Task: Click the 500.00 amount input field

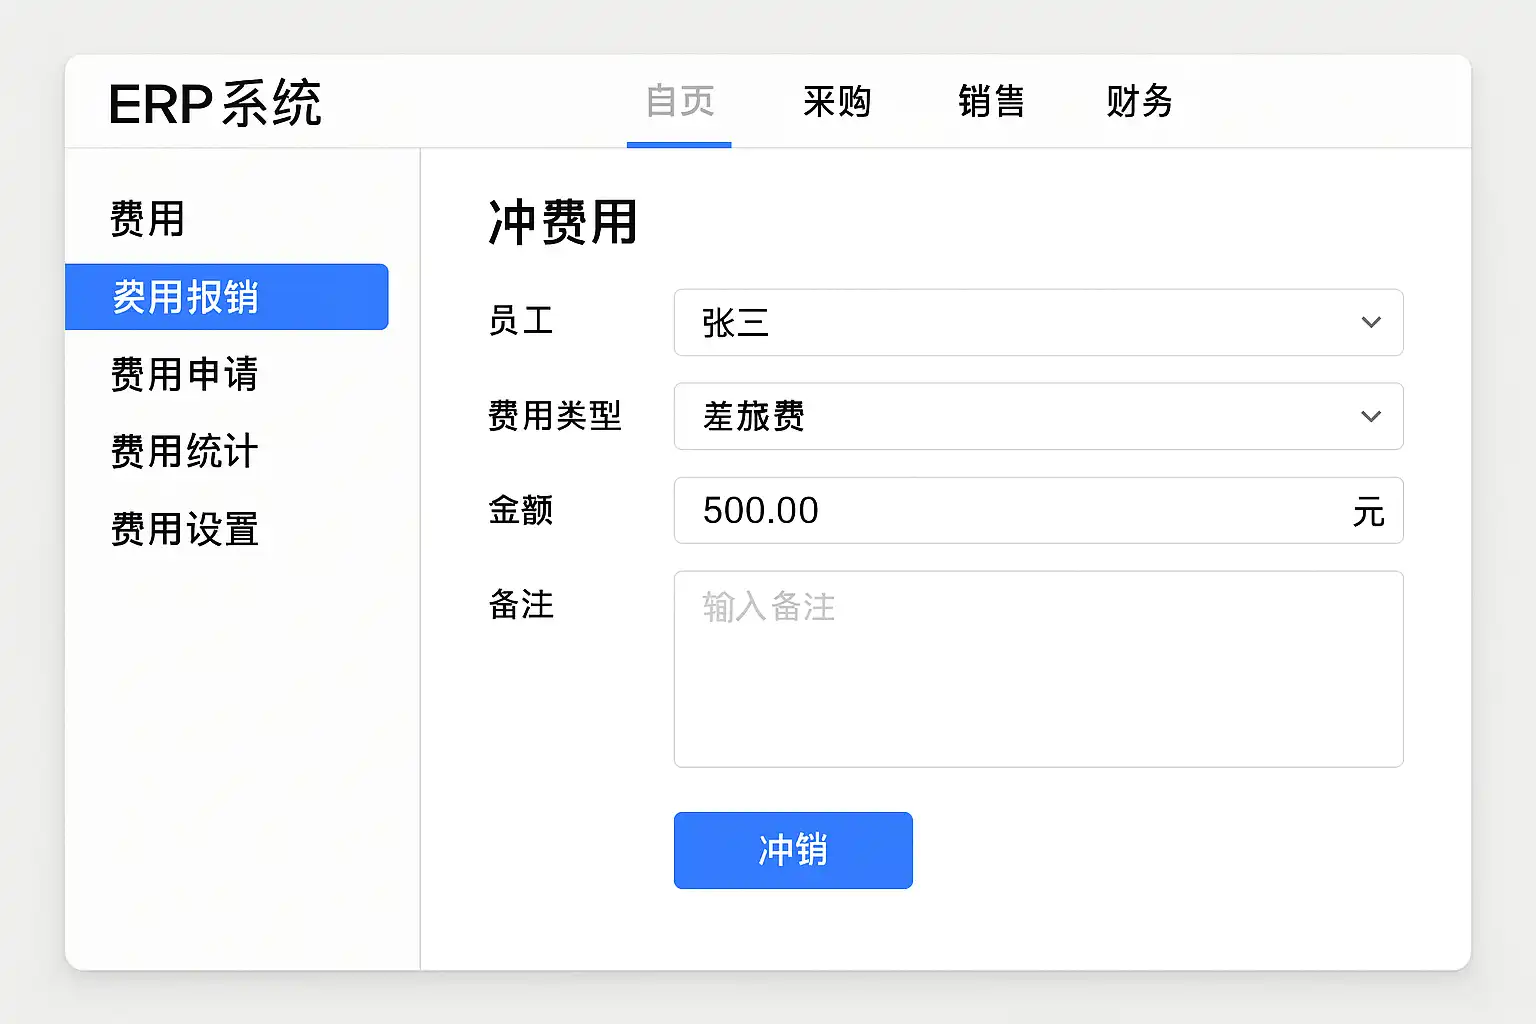Action: 1010,511
